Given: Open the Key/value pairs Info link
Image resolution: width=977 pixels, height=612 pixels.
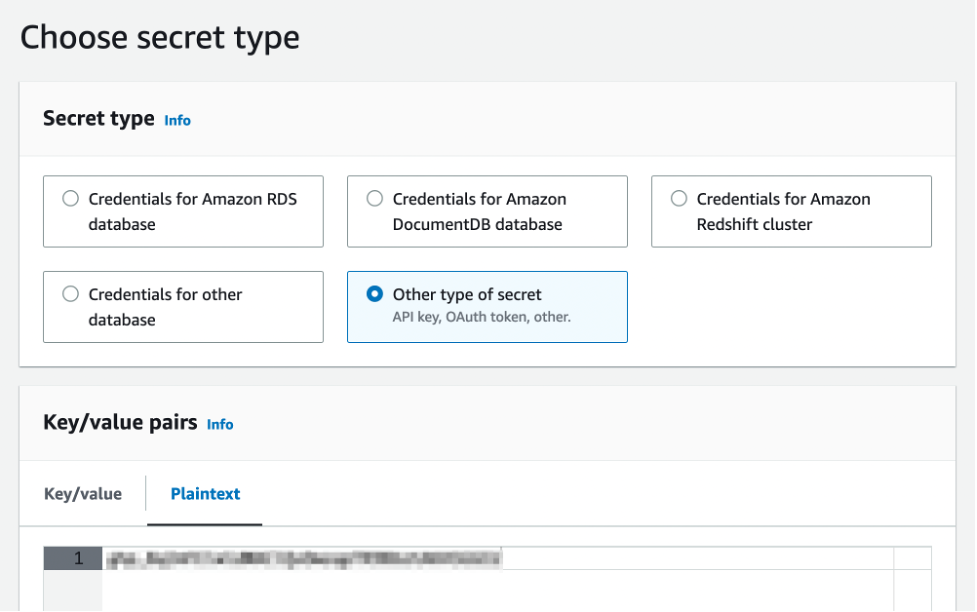Looking at the screenshot, I should (x=220, y=424).
